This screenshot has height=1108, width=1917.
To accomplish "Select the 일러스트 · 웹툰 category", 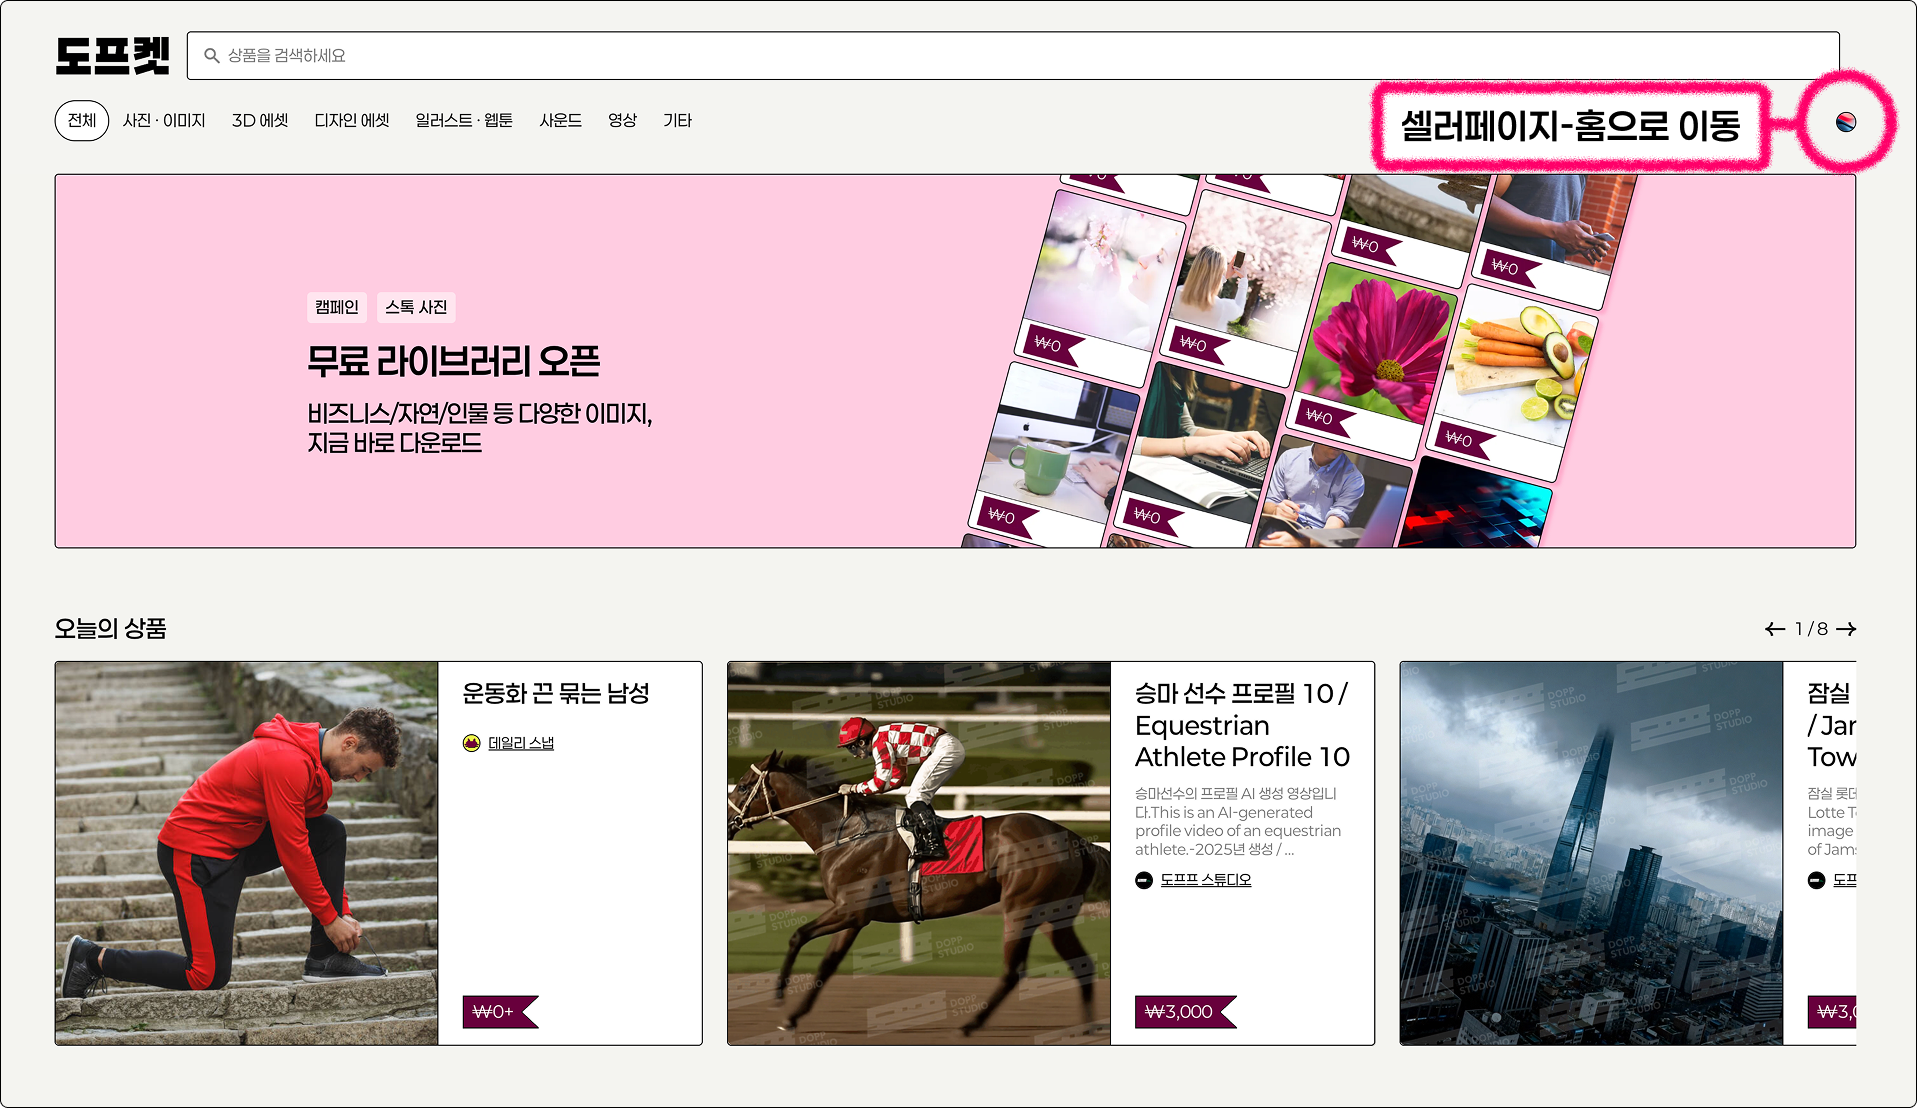I will click(464, 121).
